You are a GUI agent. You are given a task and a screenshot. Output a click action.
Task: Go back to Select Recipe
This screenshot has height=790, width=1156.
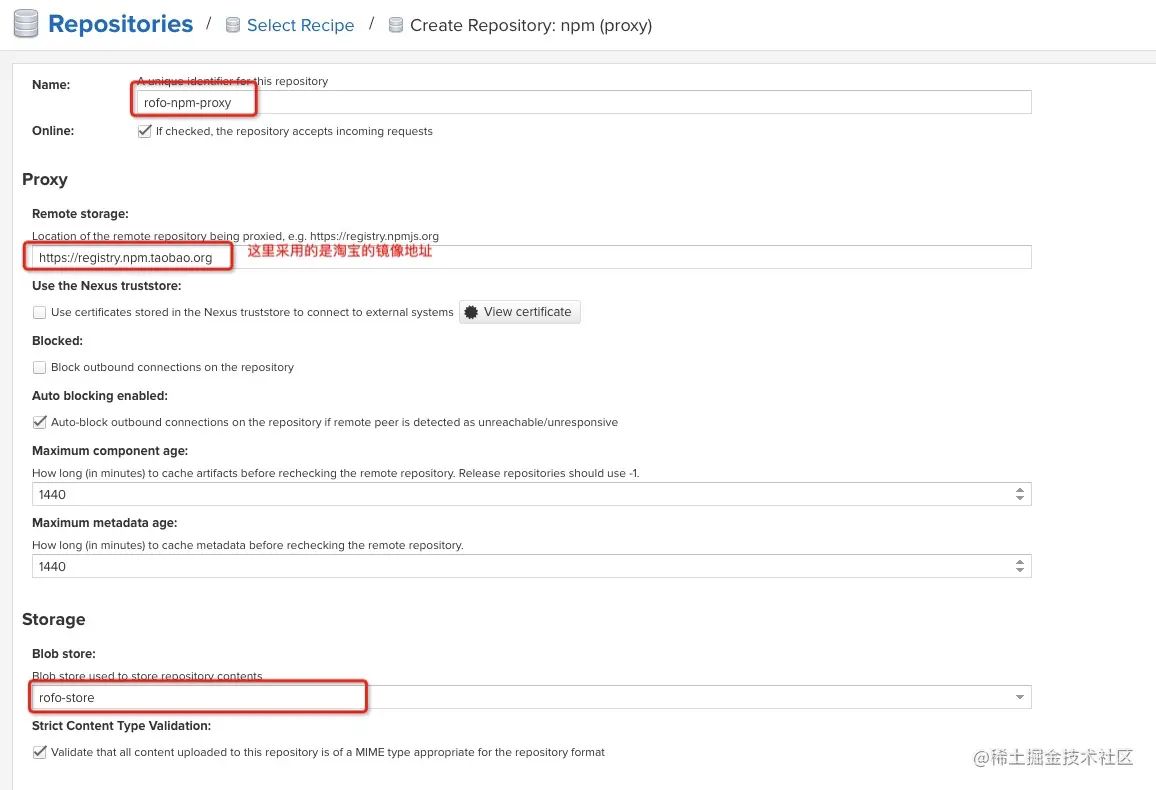coord(300,25)
